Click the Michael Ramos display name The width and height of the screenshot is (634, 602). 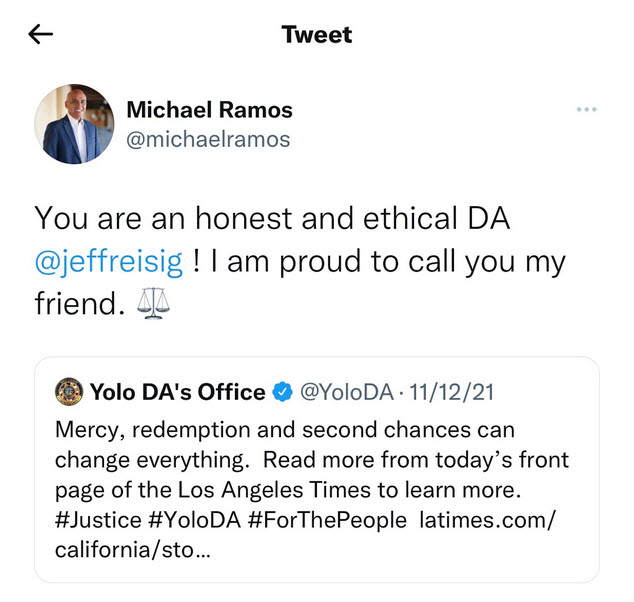coord(209,110)
